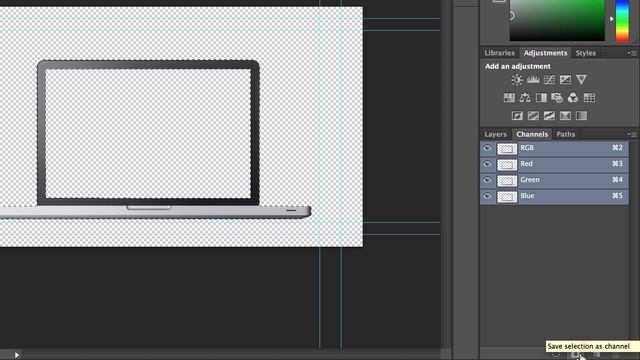
Task: Toggle visibility of the Blue channel
Action: coord(487,196)
